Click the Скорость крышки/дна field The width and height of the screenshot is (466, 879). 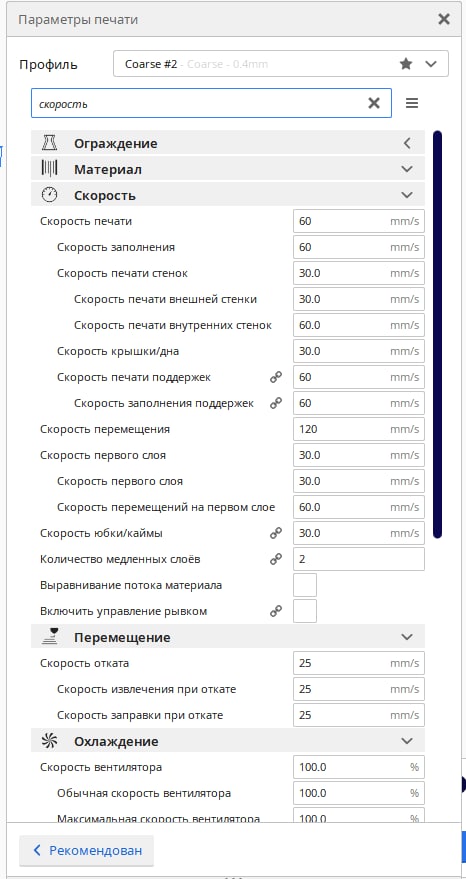click(359, 351)
